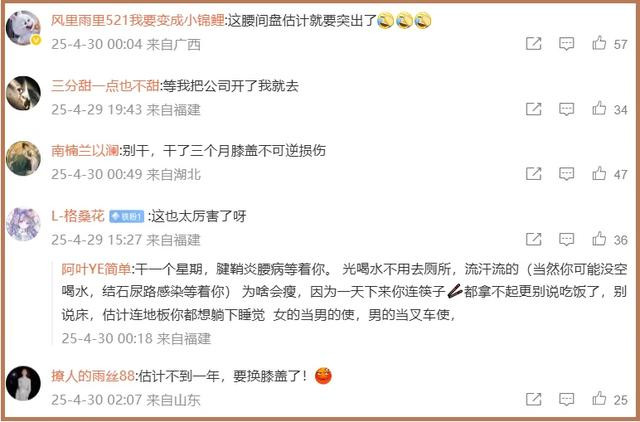640x422 pixels.
Task: Repost the comment from 广西 user
Action: point(533,43)
